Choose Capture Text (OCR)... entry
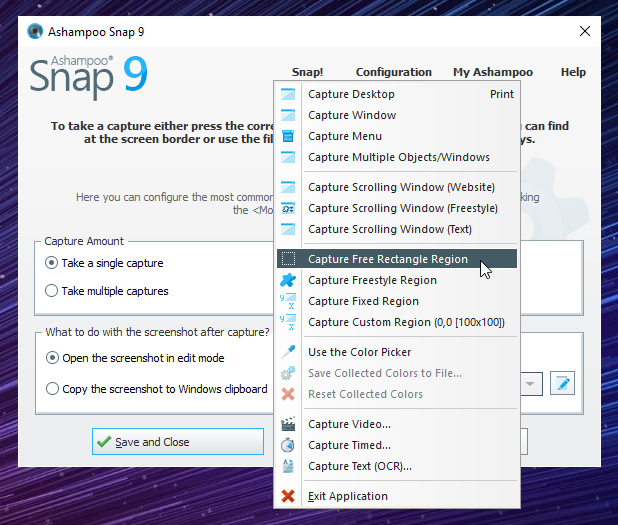This screenshot has width=618, height=525. coord(397,466)
